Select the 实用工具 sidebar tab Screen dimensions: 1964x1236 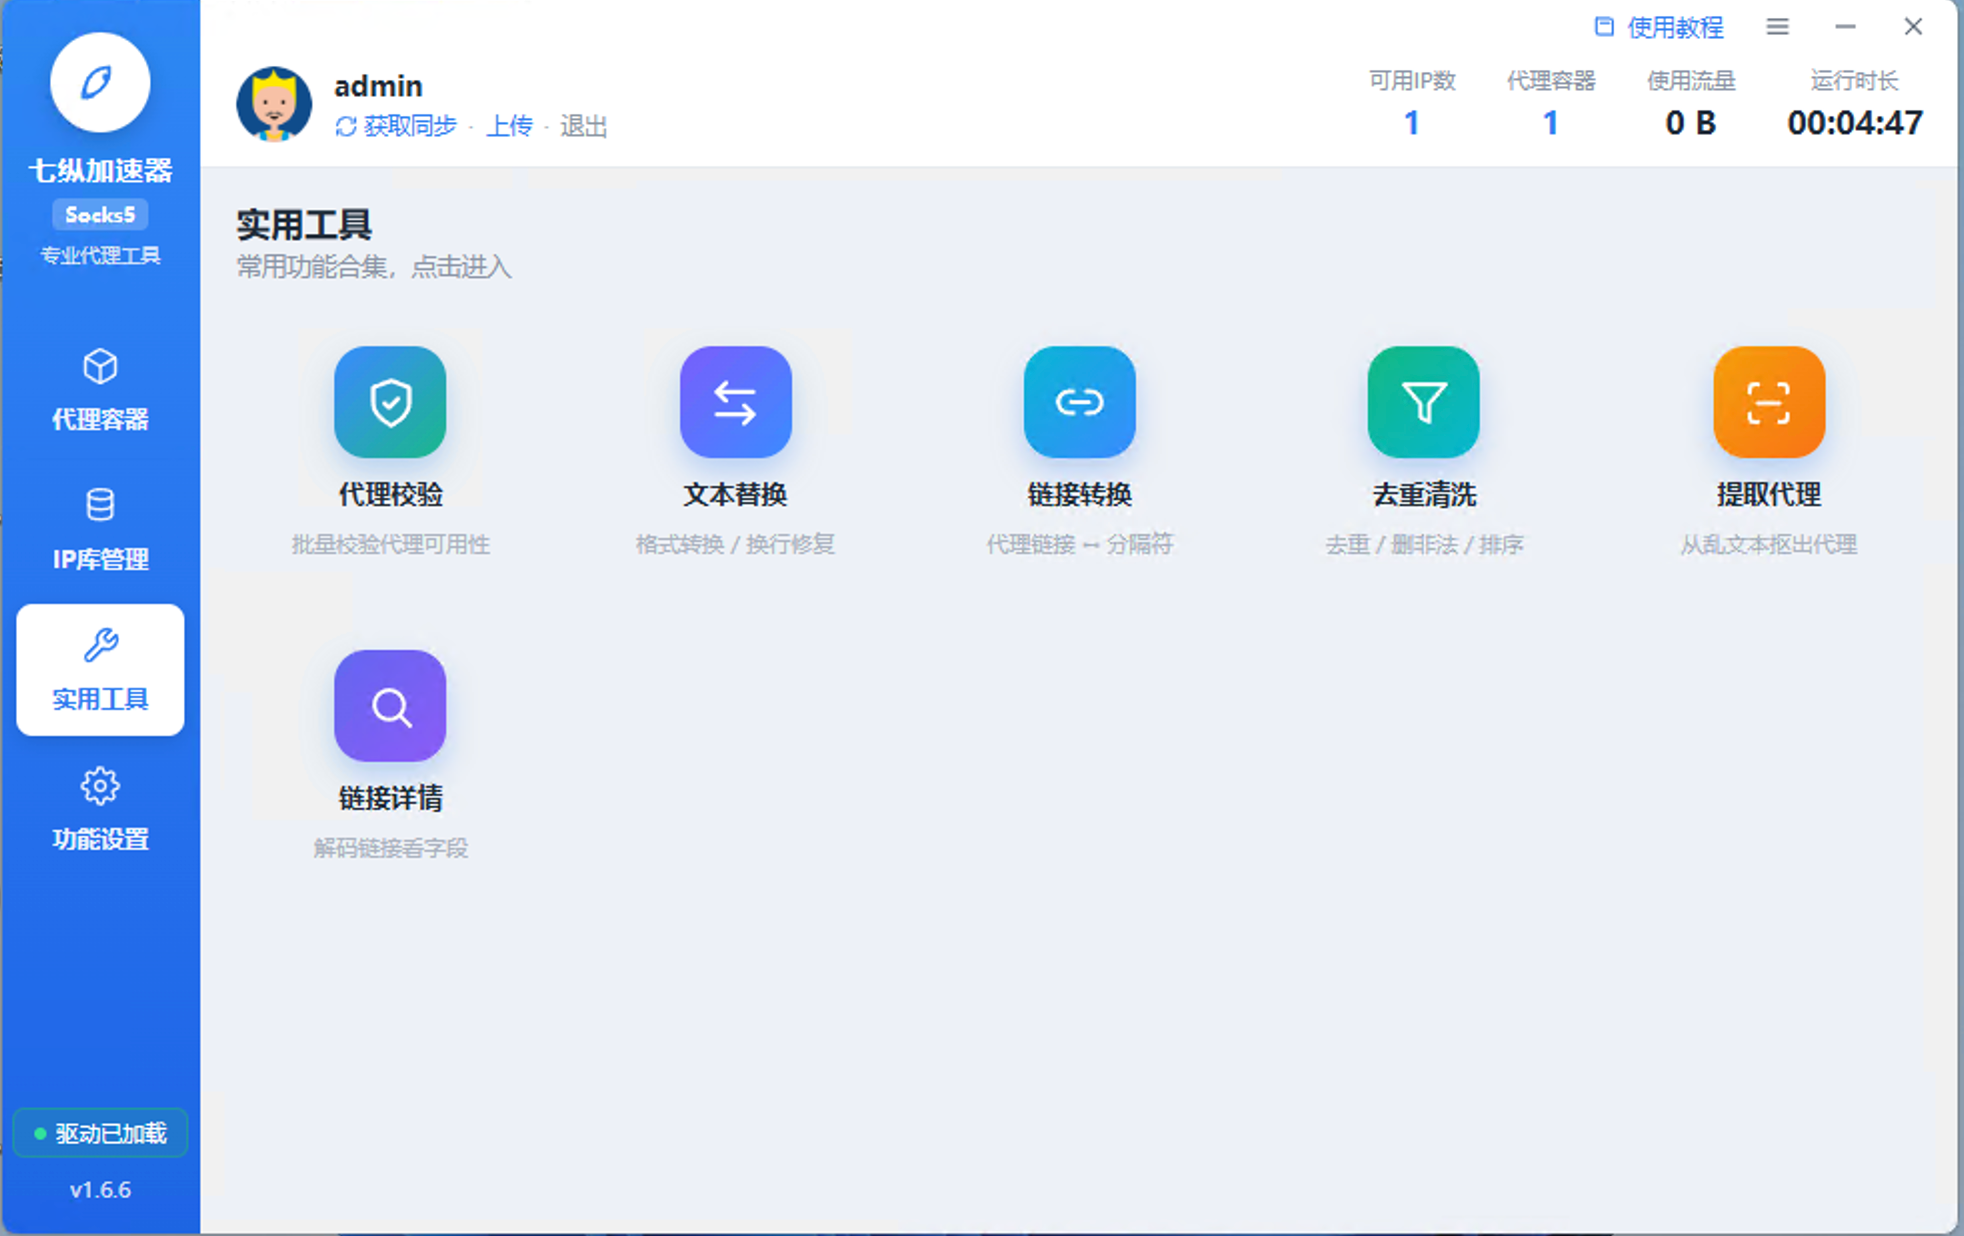tap(100, 670)
